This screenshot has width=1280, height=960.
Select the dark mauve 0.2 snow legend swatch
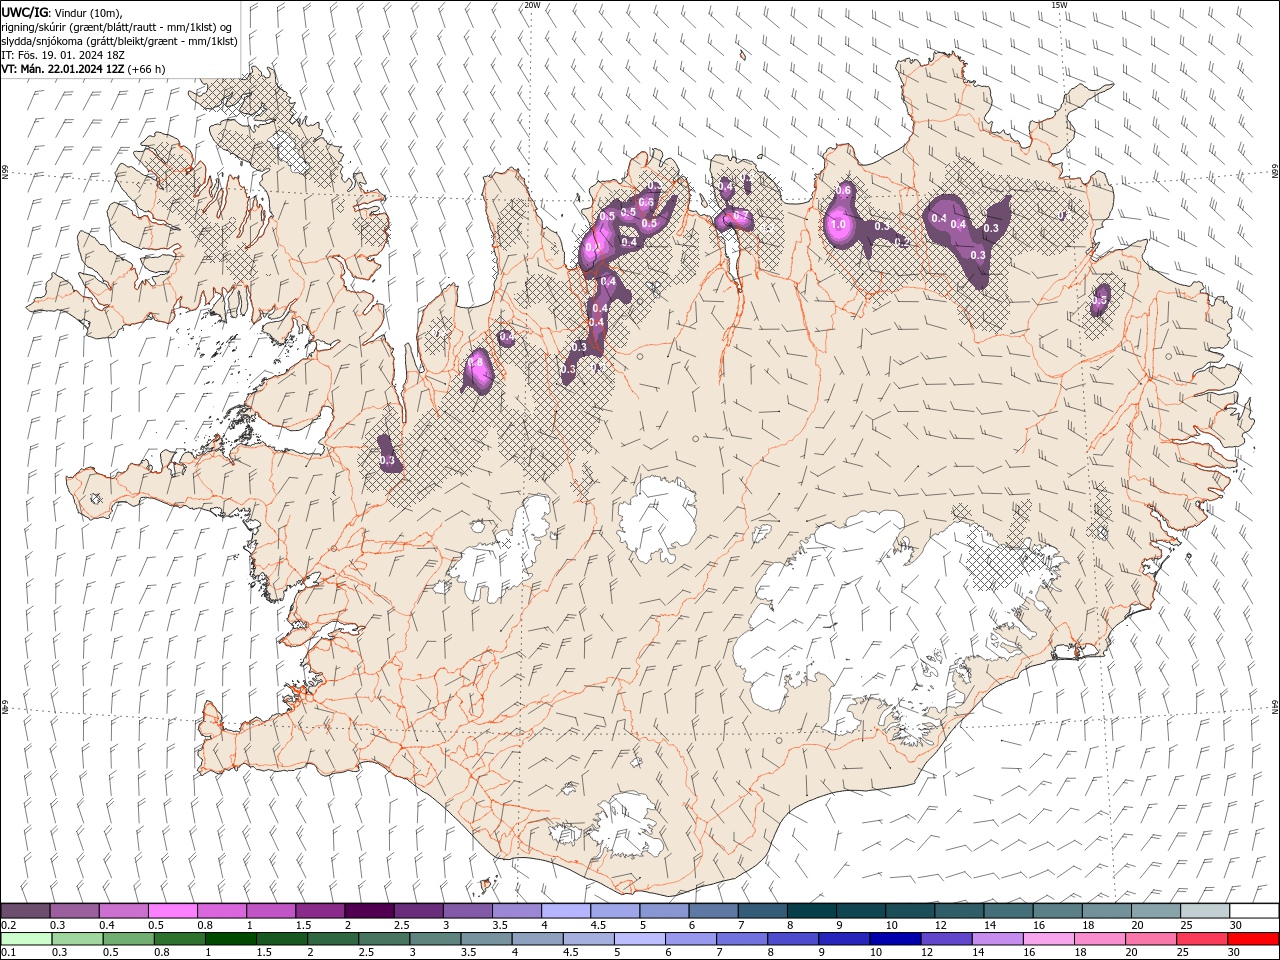(25, 911)
